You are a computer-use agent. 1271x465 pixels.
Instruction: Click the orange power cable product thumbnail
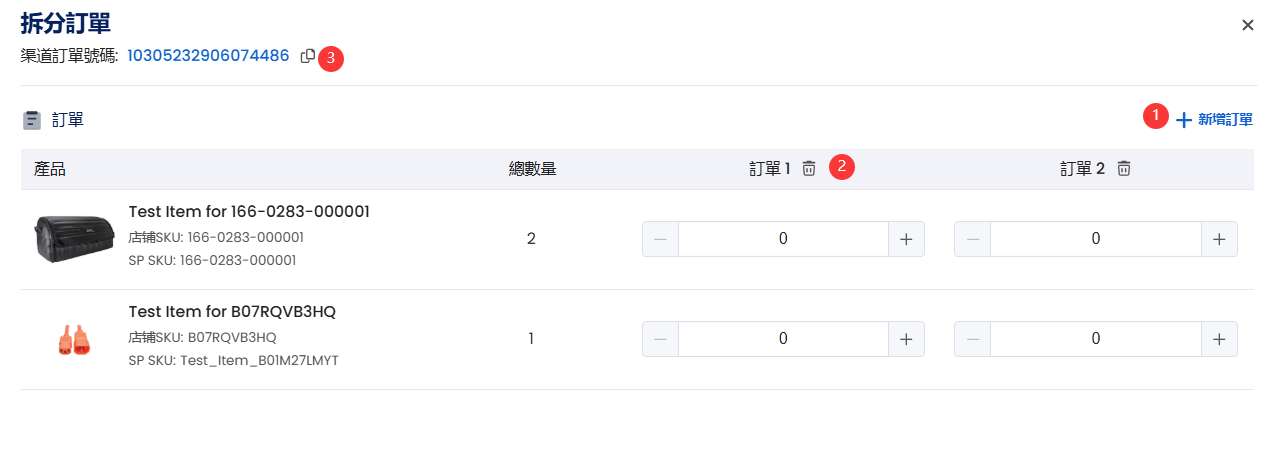click(x=75, y=340)
